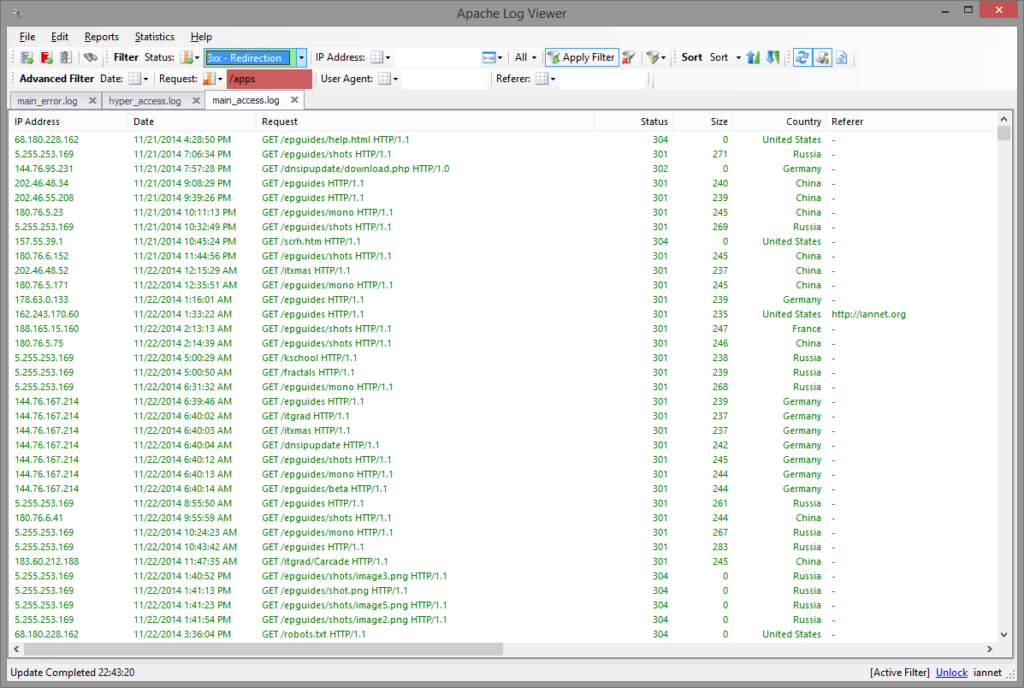Click the France country cell
Screen dimensions: 1024x688
(x=806, y=329)
